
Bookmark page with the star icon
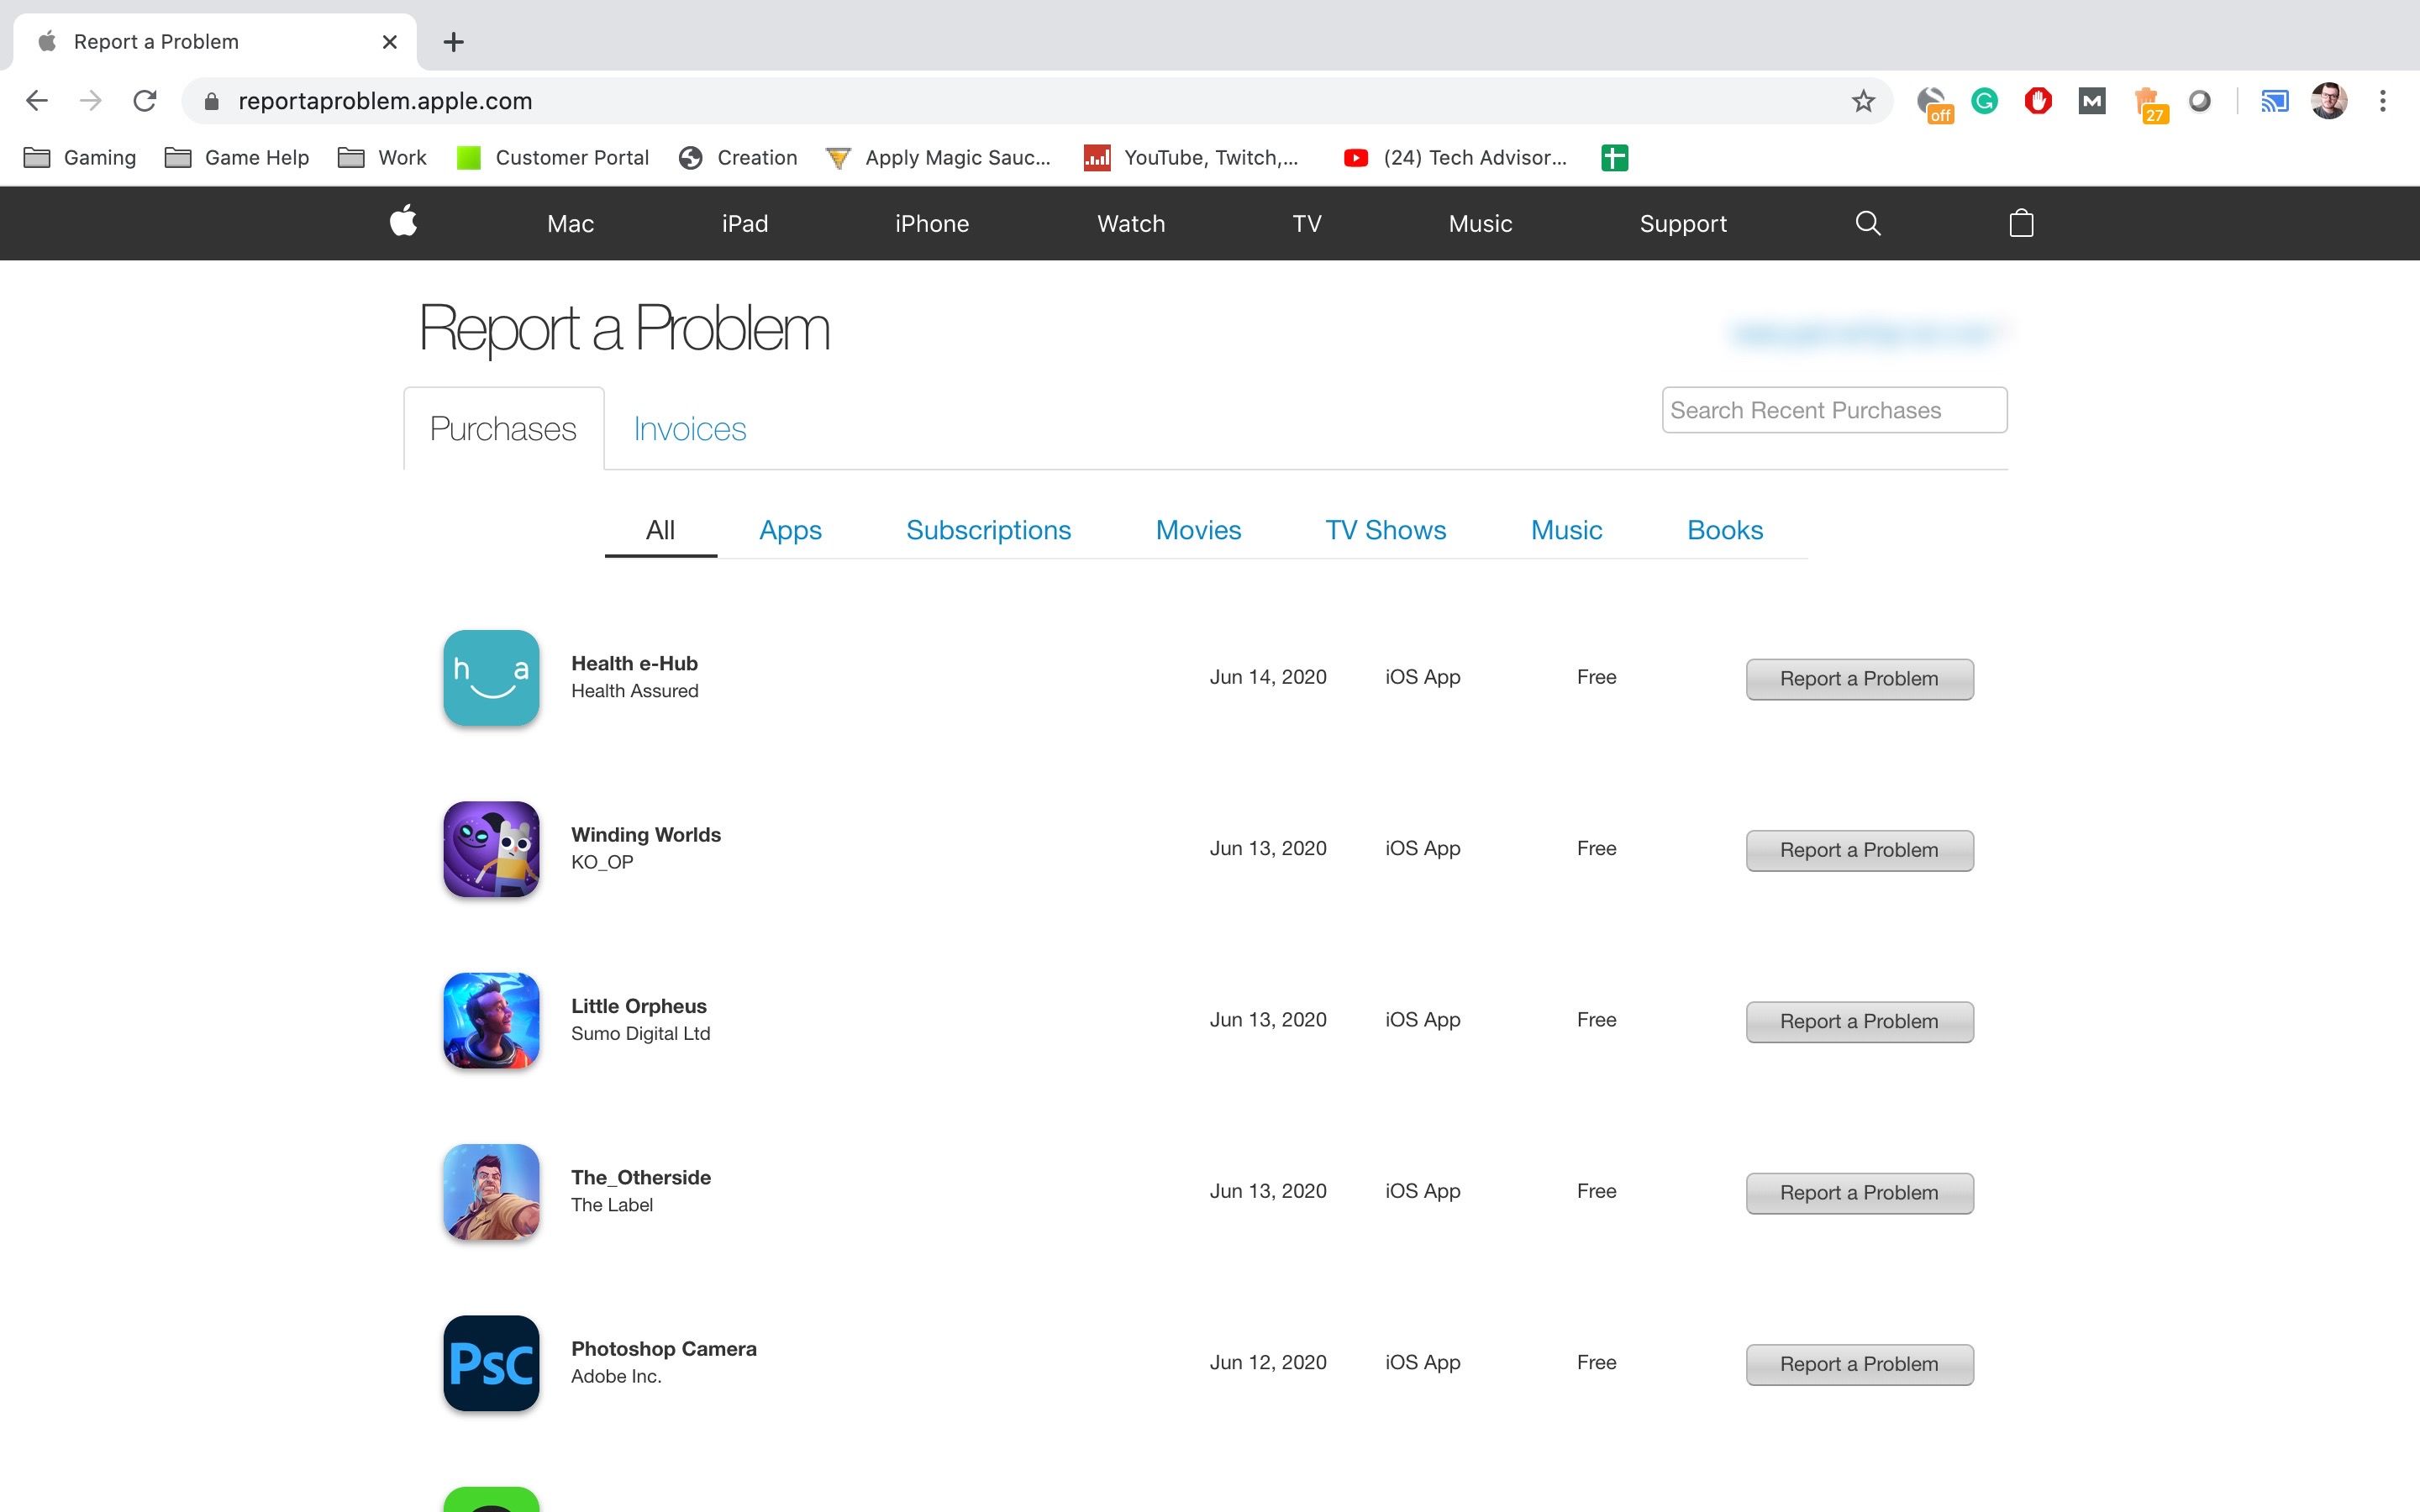(1862, 101)
